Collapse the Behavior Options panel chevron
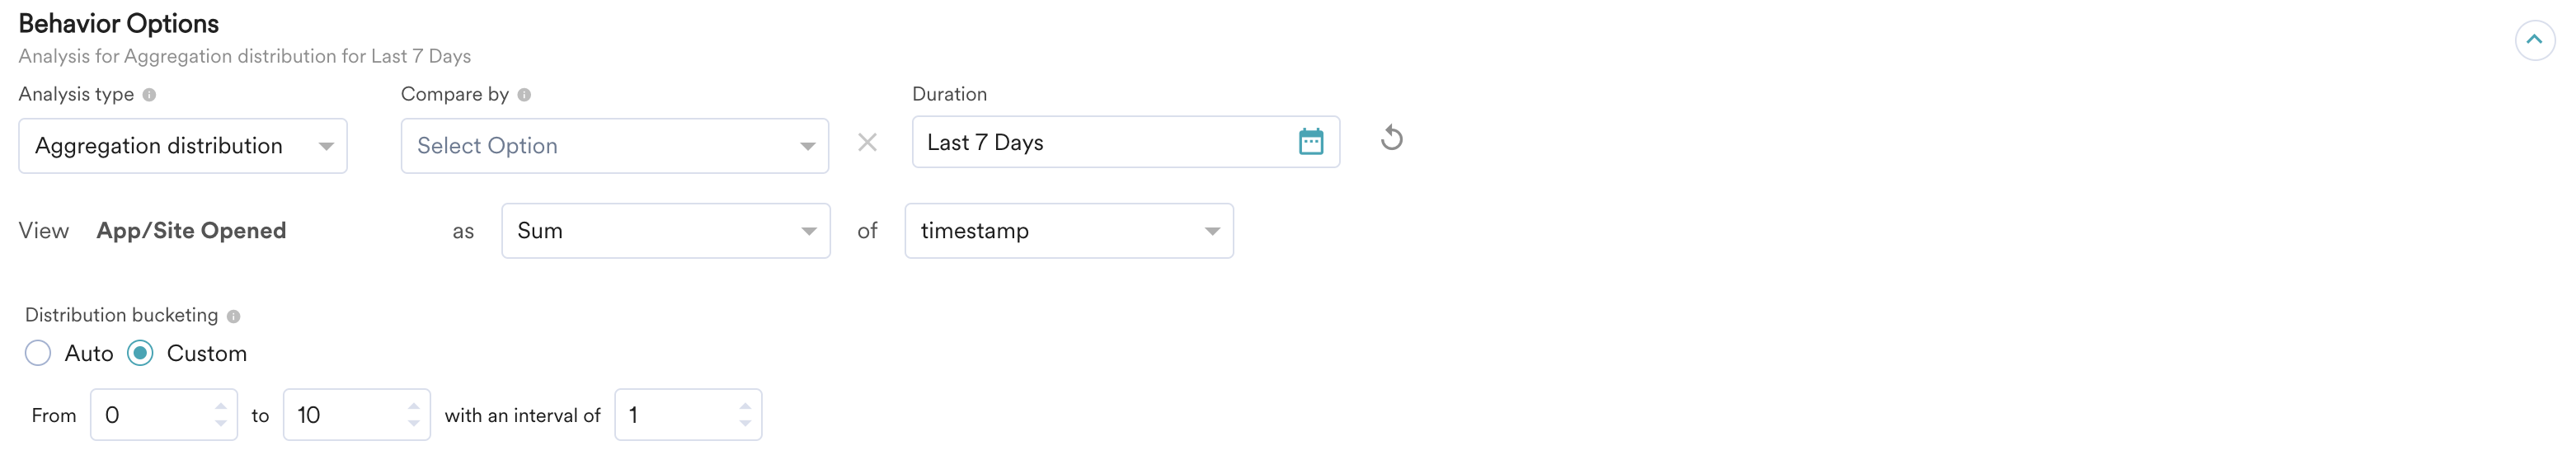 click(x=2533, y=41)
